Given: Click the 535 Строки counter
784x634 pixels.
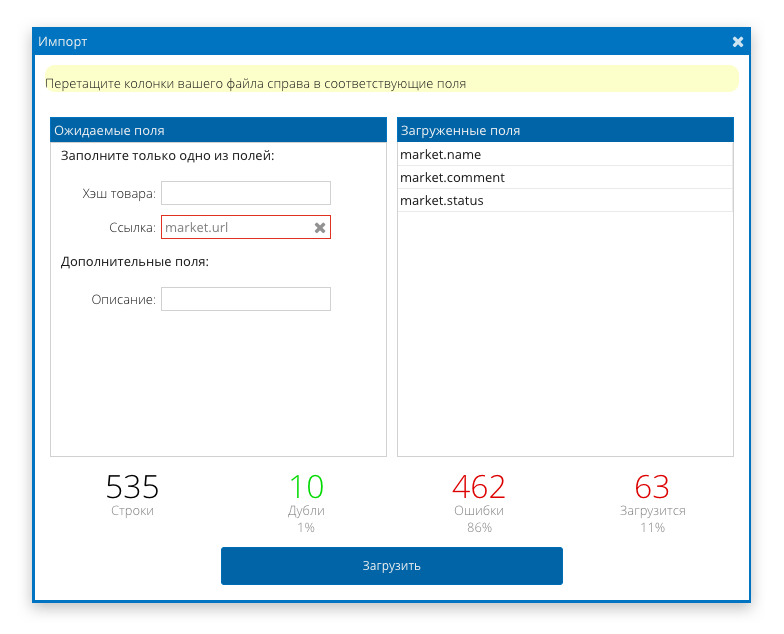Looking at the screenshot, I should click(x=132, y=495).
